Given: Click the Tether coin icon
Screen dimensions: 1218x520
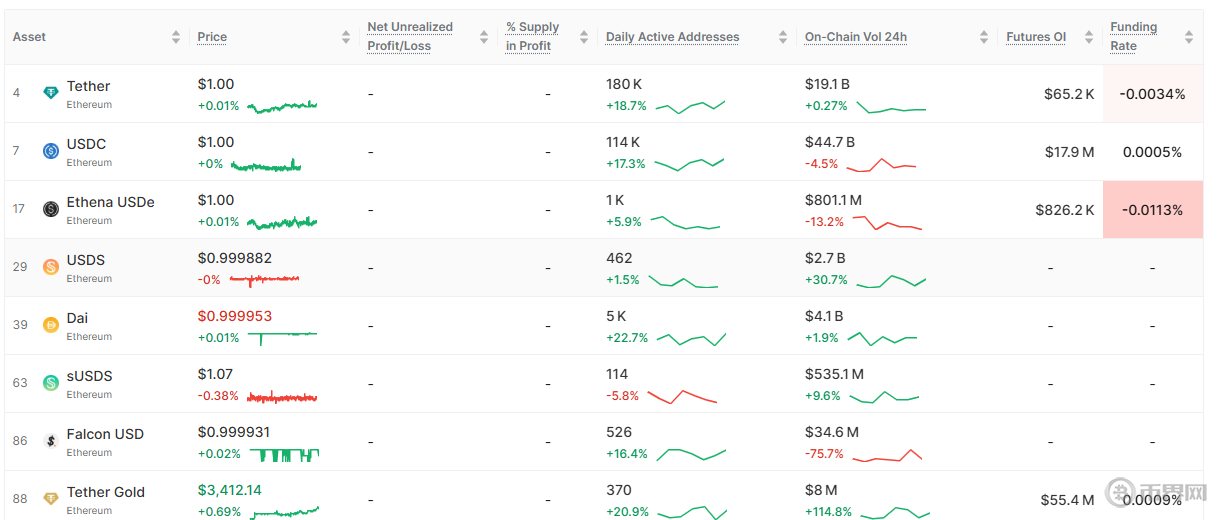Looking at the screenshot, I should pos(51,93).
